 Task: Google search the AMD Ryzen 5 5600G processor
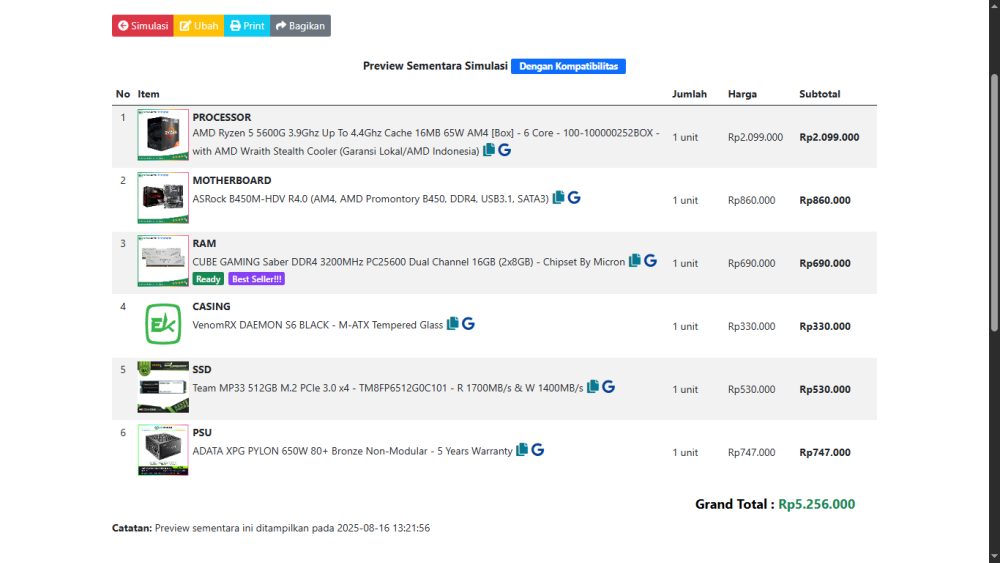point(504,150)
